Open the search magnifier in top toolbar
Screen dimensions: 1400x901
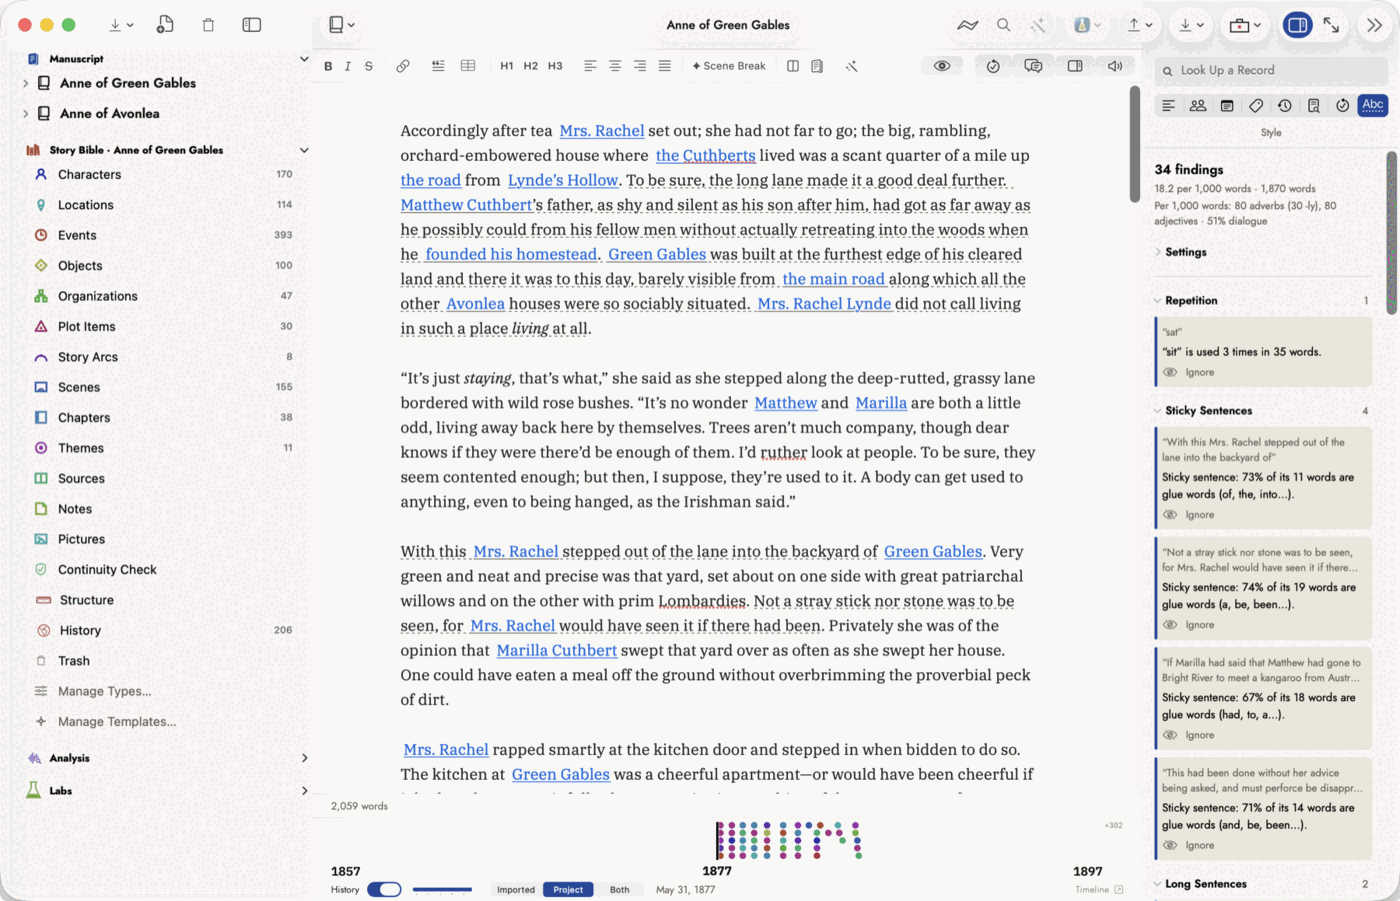point(1004,25)
